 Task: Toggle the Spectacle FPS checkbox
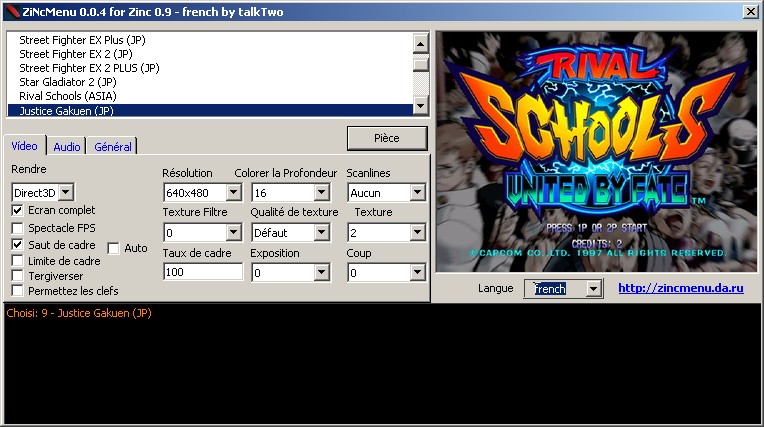(18, 228)
